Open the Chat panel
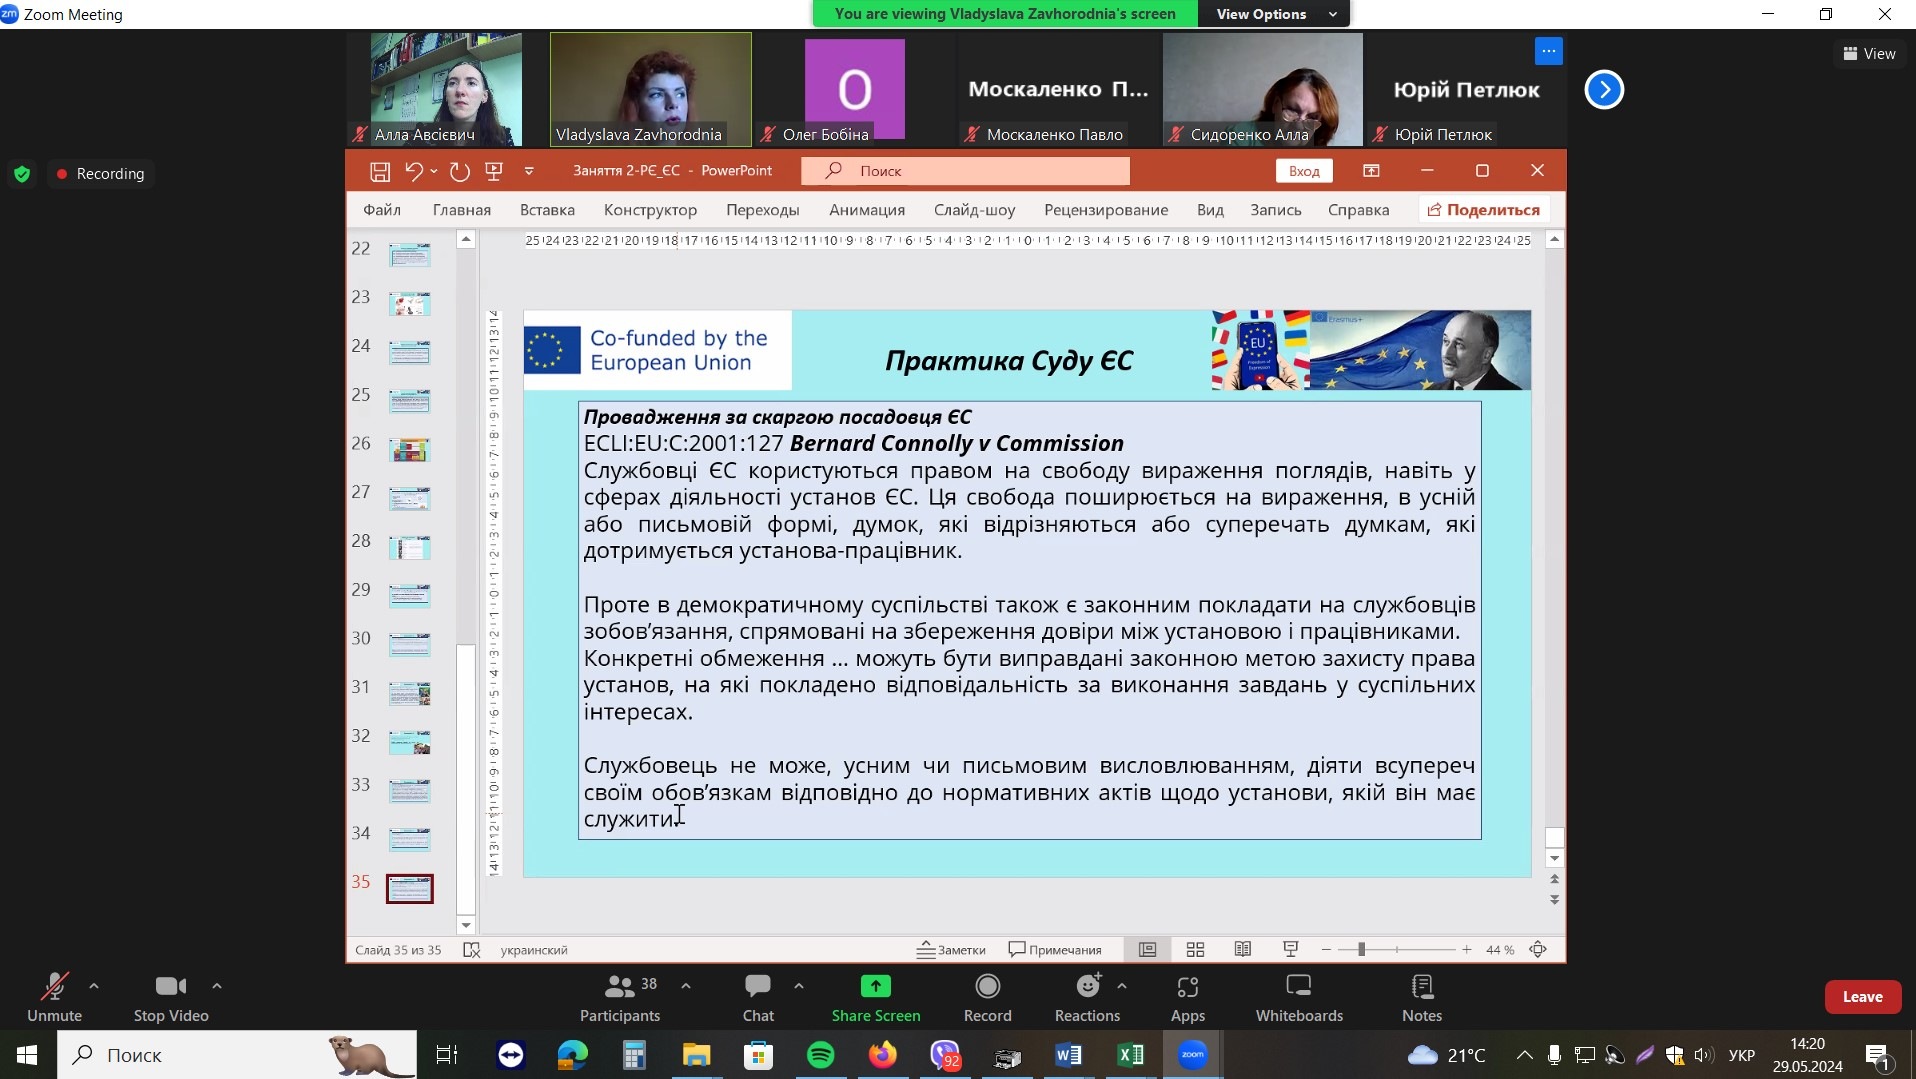1916x1079 pixels. point(757,997)
